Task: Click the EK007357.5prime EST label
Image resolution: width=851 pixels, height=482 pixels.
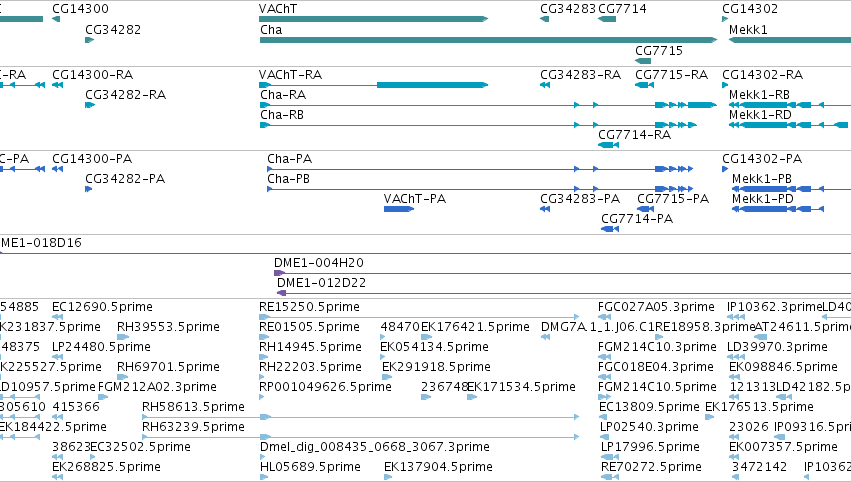Action: (x=784, y=447)
